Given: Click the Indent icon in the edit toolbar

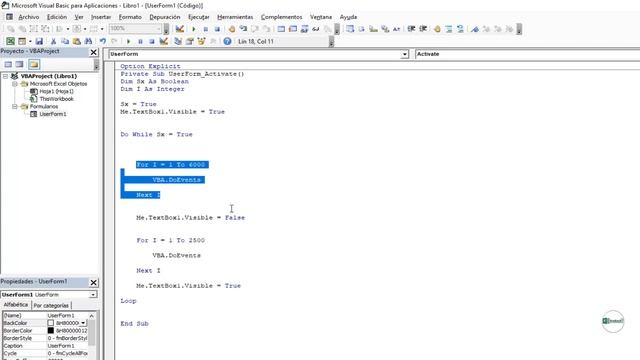Looking at the screenshot, I should [411, 29].
